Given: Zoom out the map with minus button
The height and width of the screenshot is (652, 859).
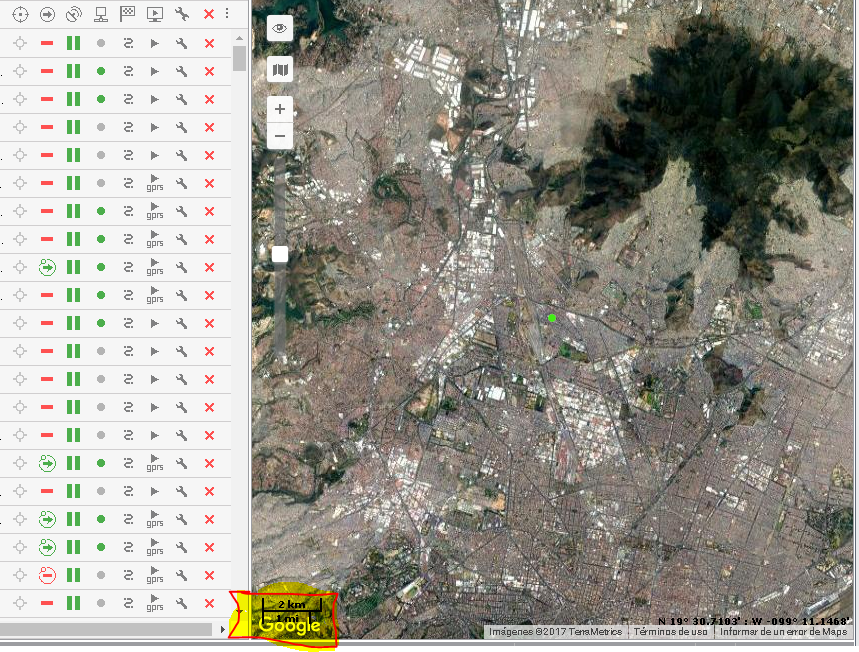Looking at the screenshot, I should (280, 136).
